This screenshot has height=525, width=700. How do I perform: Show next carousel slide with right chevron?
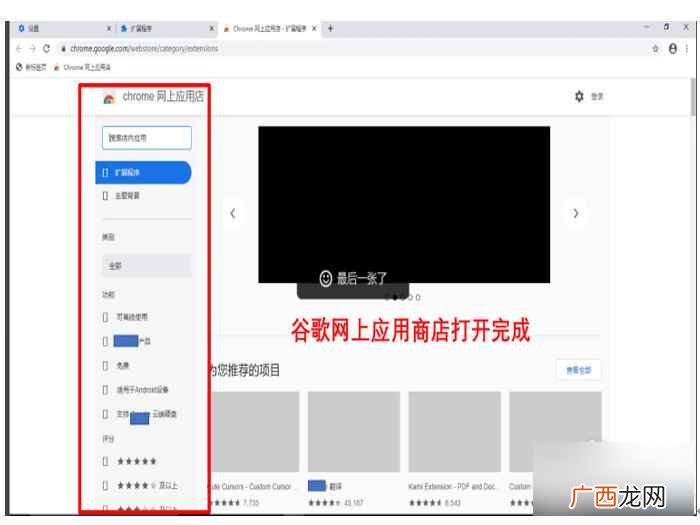click(576, 213)
